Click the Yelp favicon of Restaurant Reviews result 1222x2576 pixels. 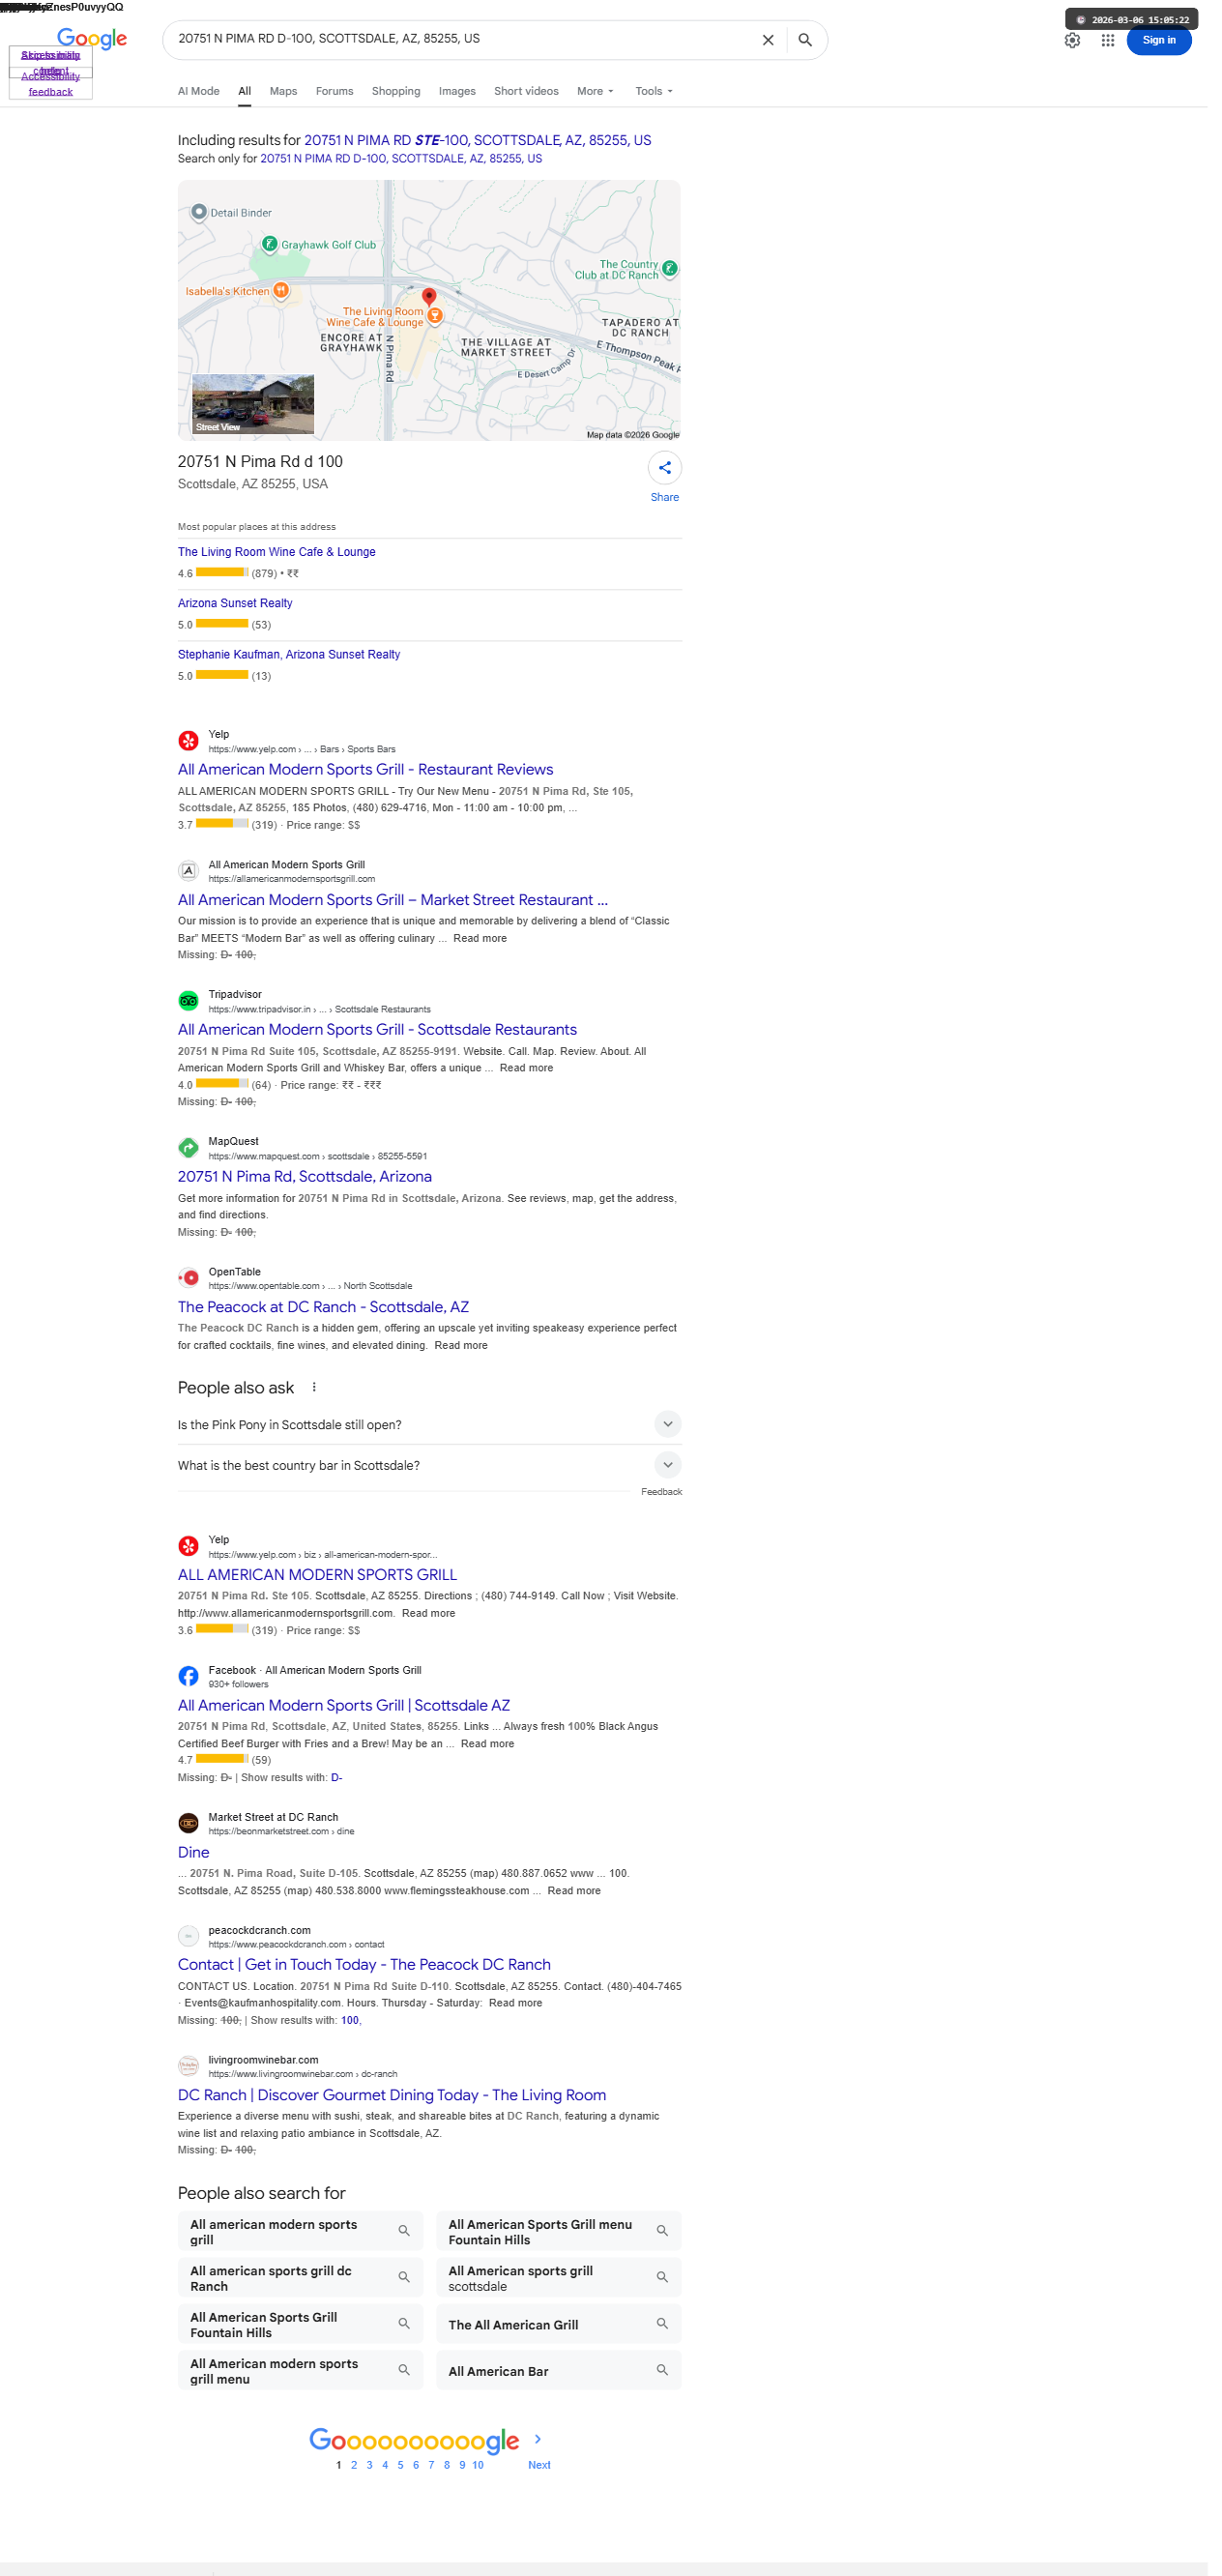click(190, 749)
